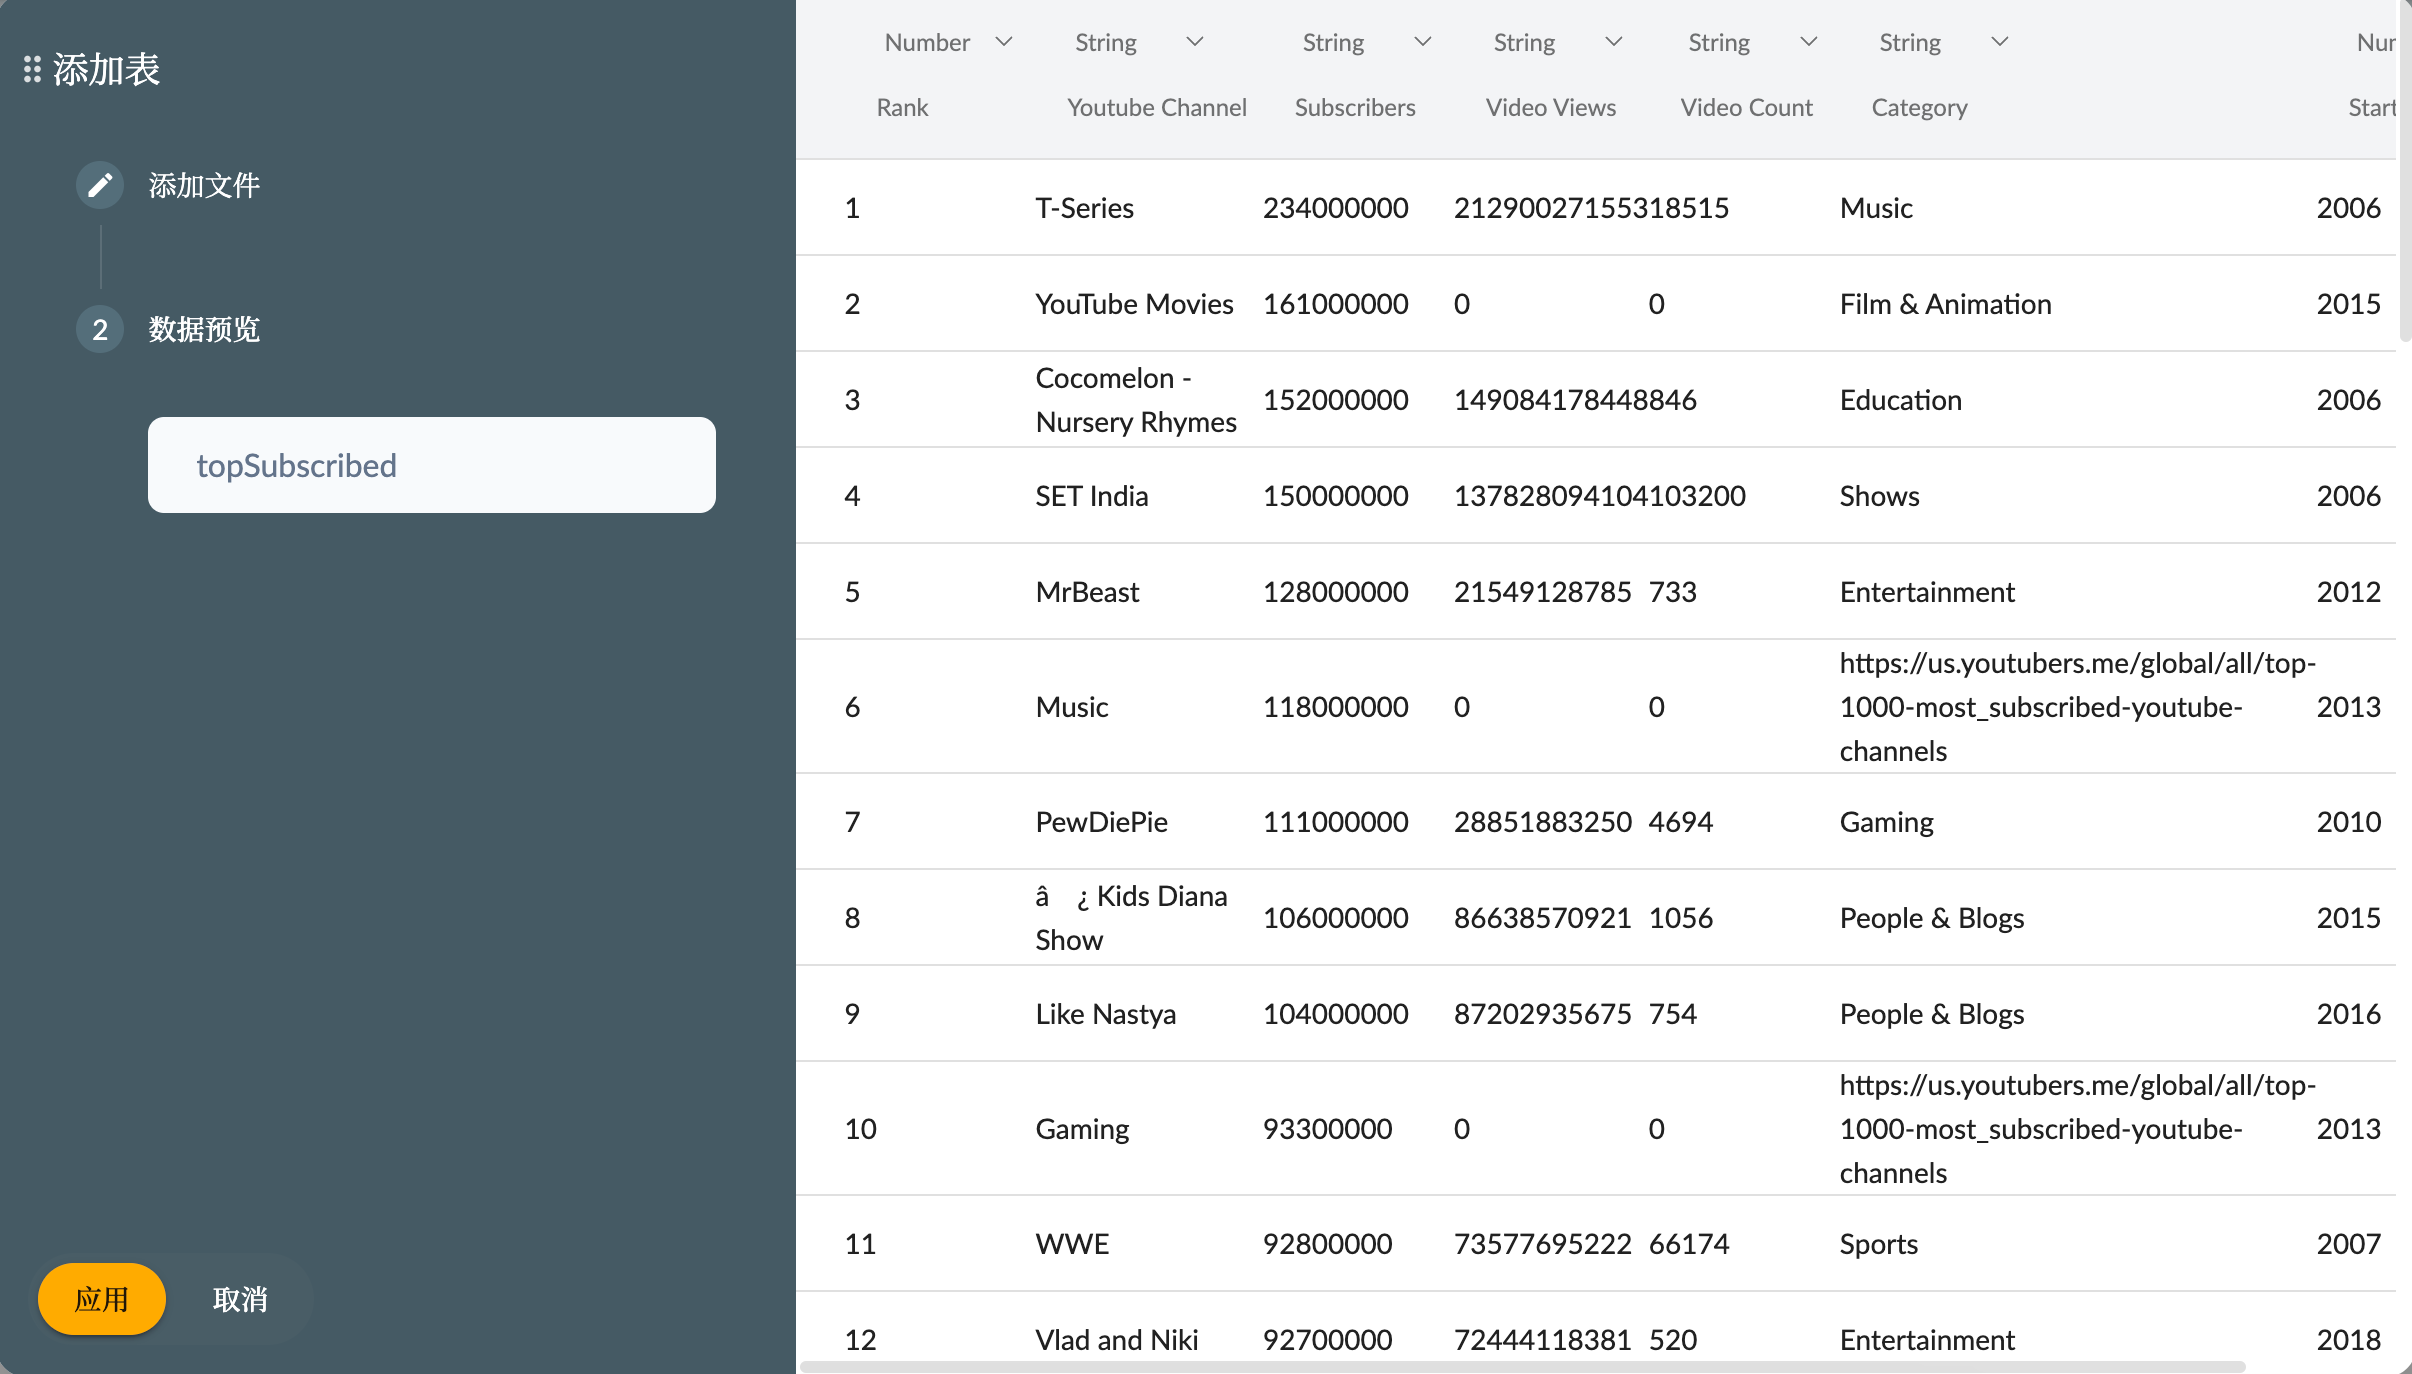Click the Gaming category cell for PewDiePie
This screenshot has height=1374, width=2412.
coord(1886,821)
